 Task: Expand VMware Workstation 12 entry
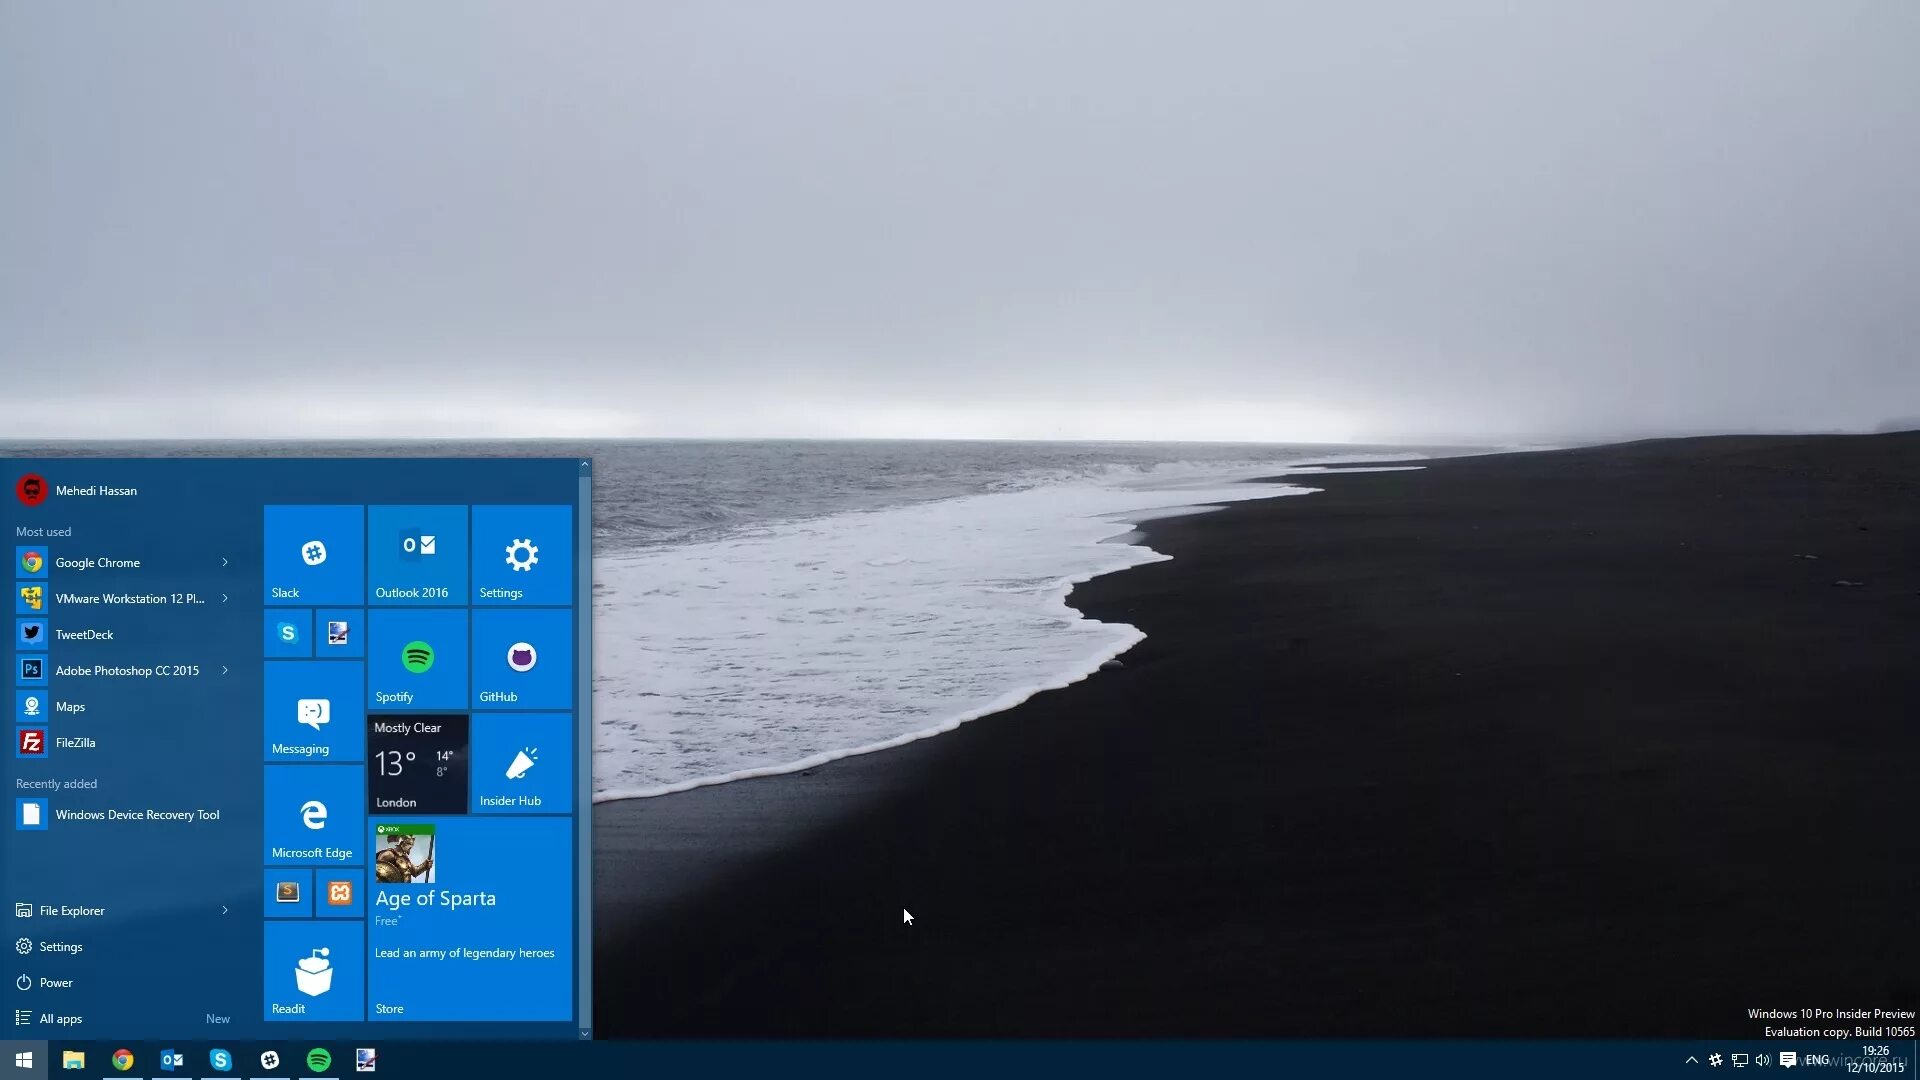click(224, 597)
